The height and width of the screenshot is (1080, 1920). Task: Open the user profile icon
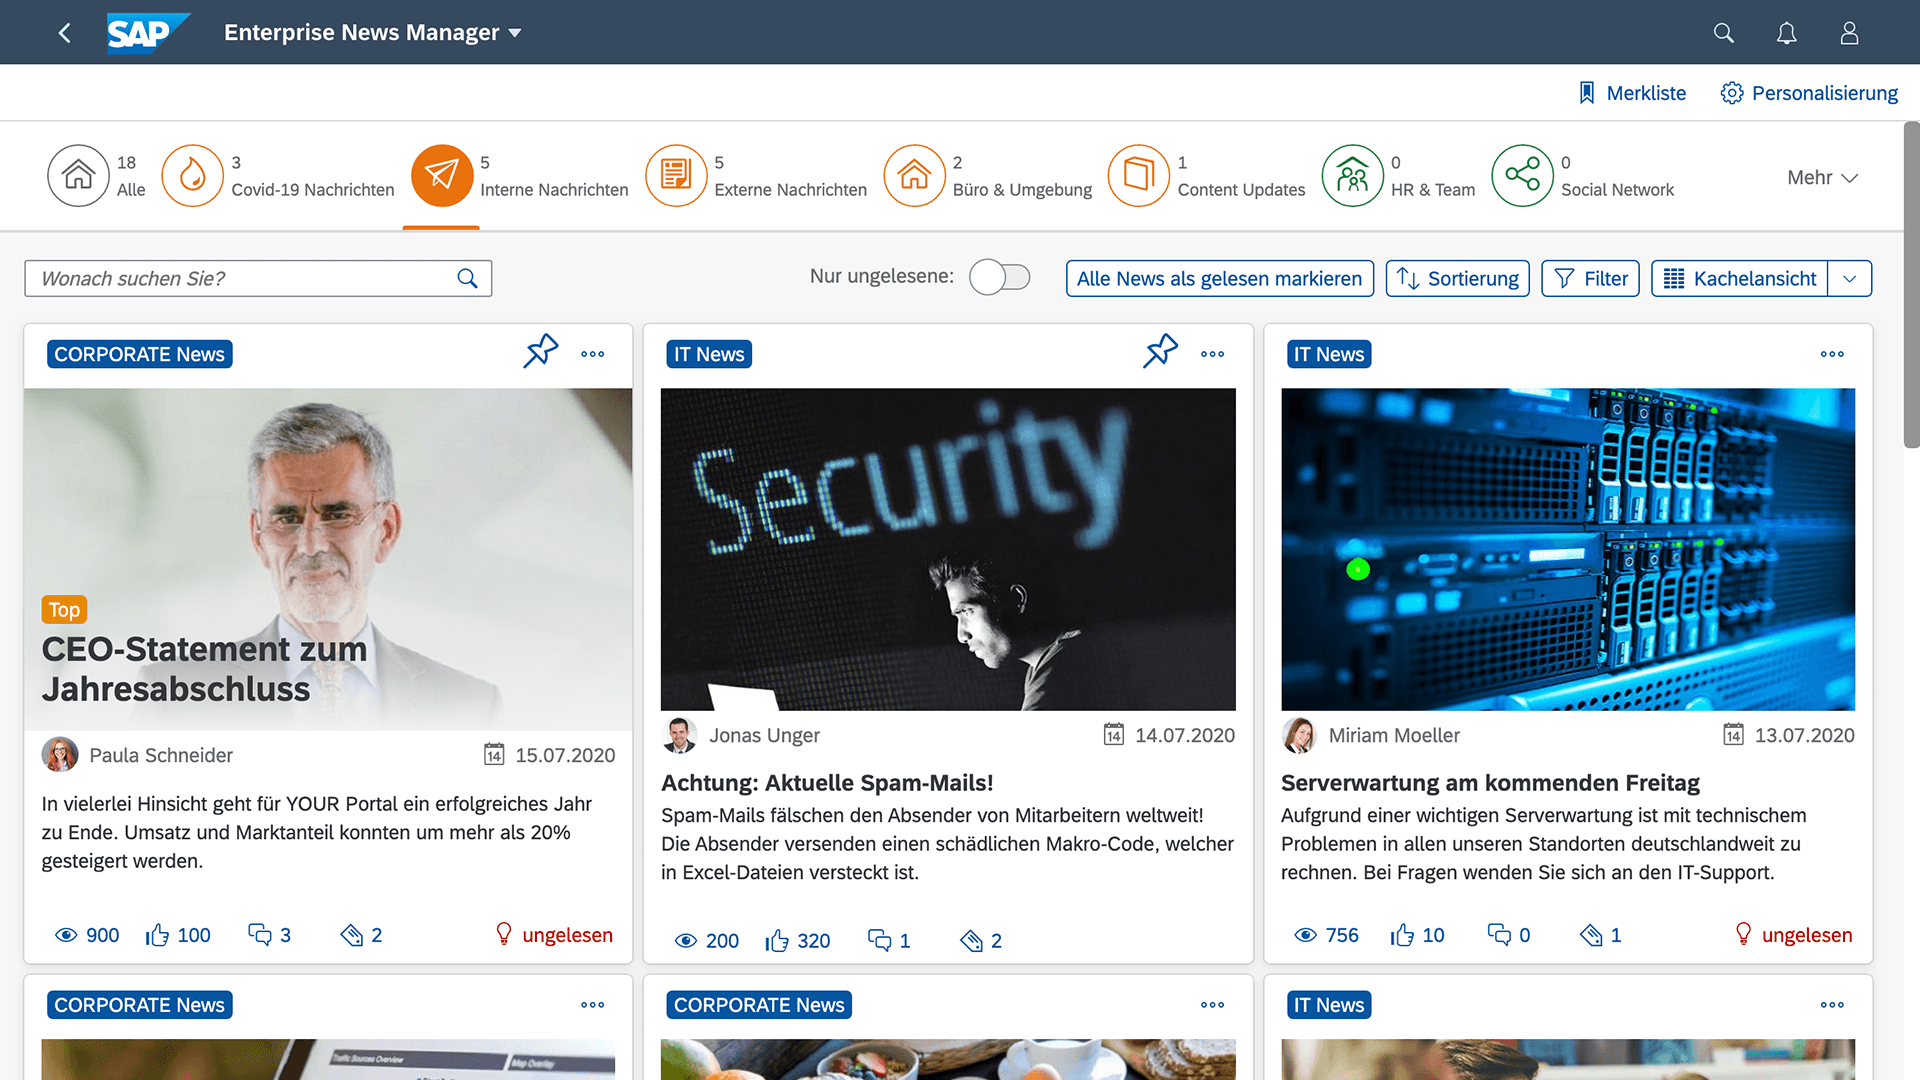point(1848,32)
